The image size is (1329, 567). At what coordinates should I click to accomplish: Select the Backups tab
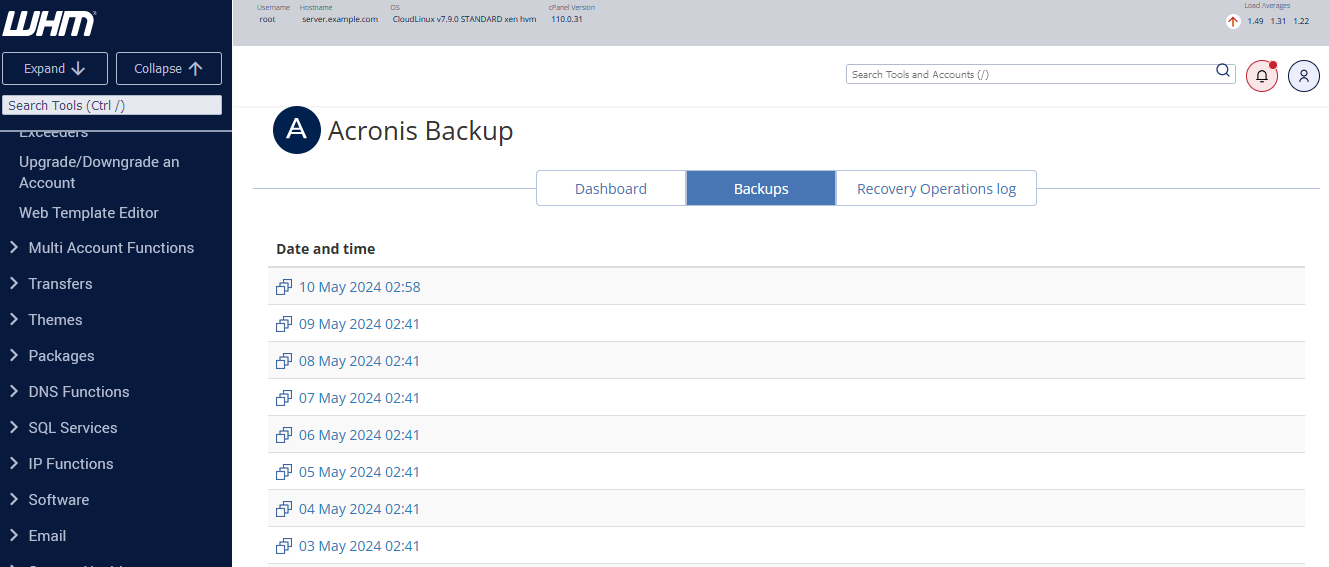[x=761, y=188]
